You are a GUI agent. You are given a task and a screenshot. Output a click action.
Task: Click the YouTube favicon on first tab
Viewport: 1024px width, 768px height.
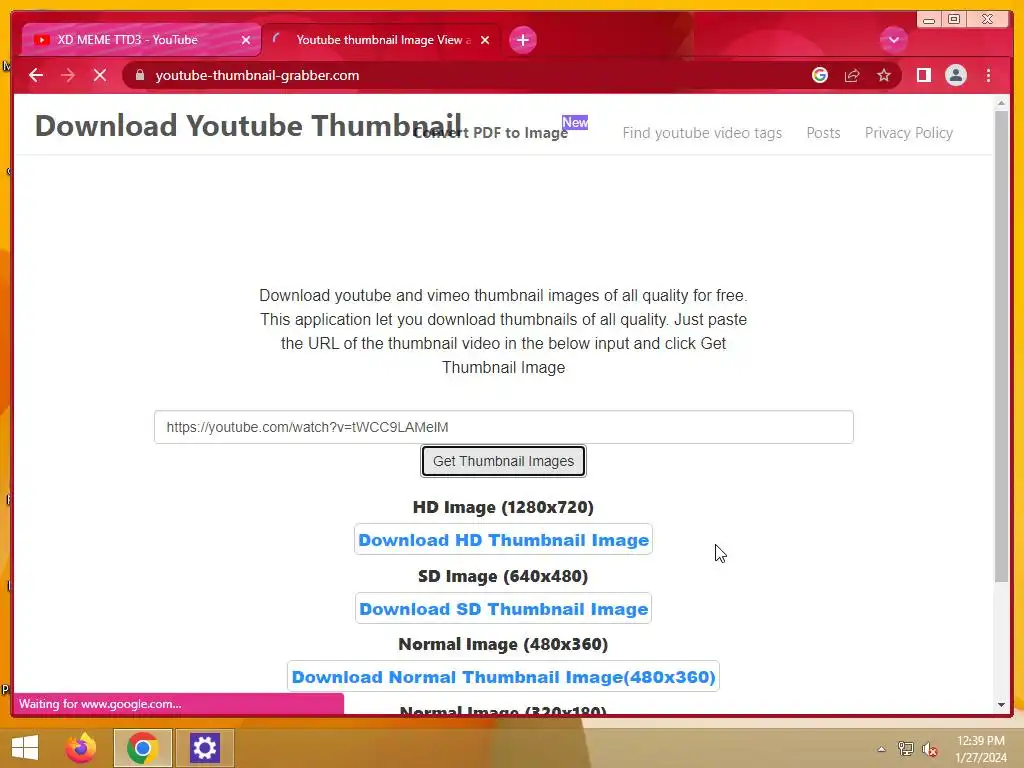(42, 40)
